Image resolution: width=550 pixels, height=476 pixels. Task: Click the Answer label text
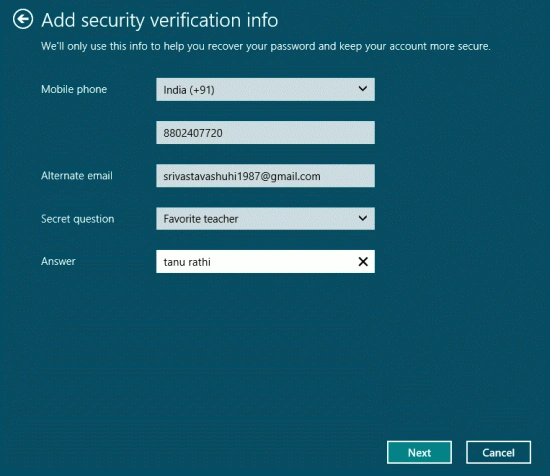(x=58, y=261)
